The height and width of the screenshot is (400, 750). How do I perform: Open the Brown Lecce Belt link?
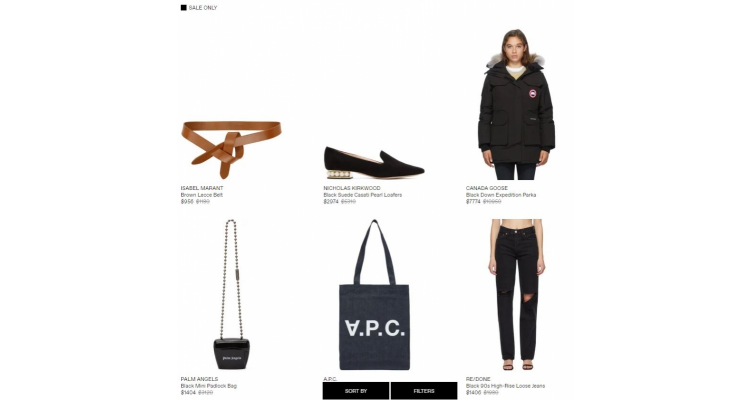201,195
